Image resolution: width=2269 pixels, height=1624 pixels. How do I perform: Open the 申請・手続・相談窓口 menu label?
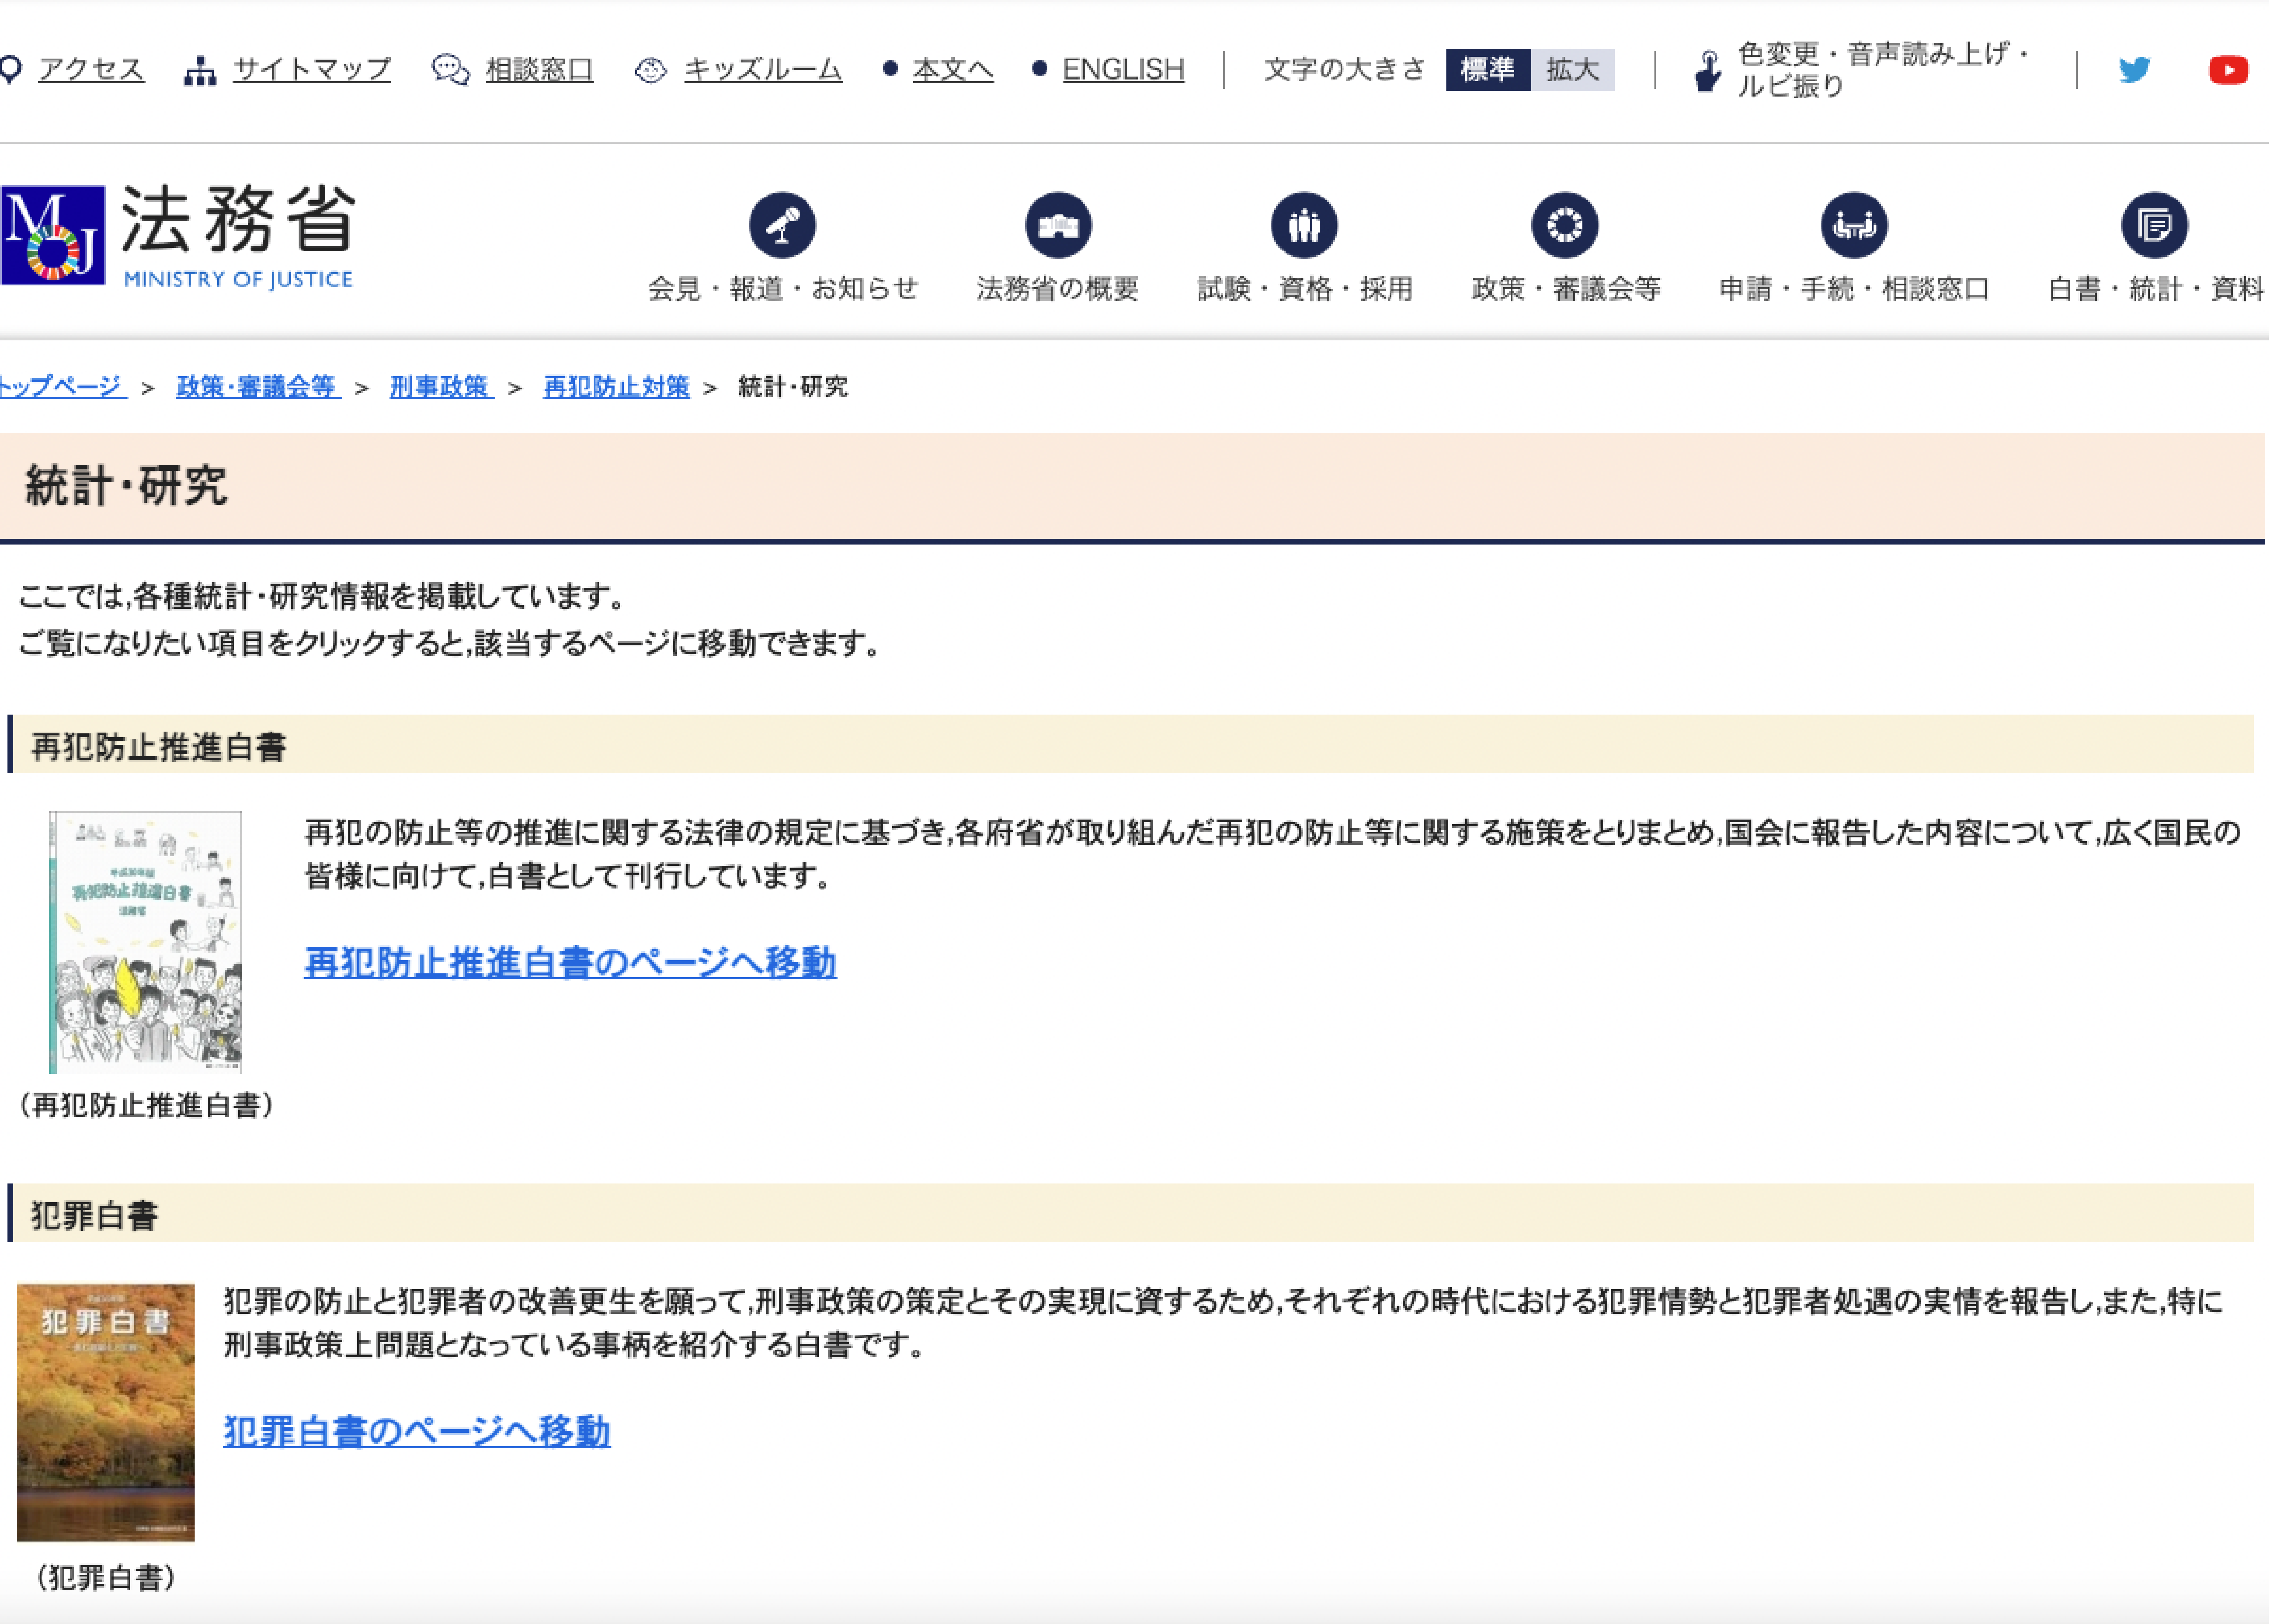[1855, 289]
